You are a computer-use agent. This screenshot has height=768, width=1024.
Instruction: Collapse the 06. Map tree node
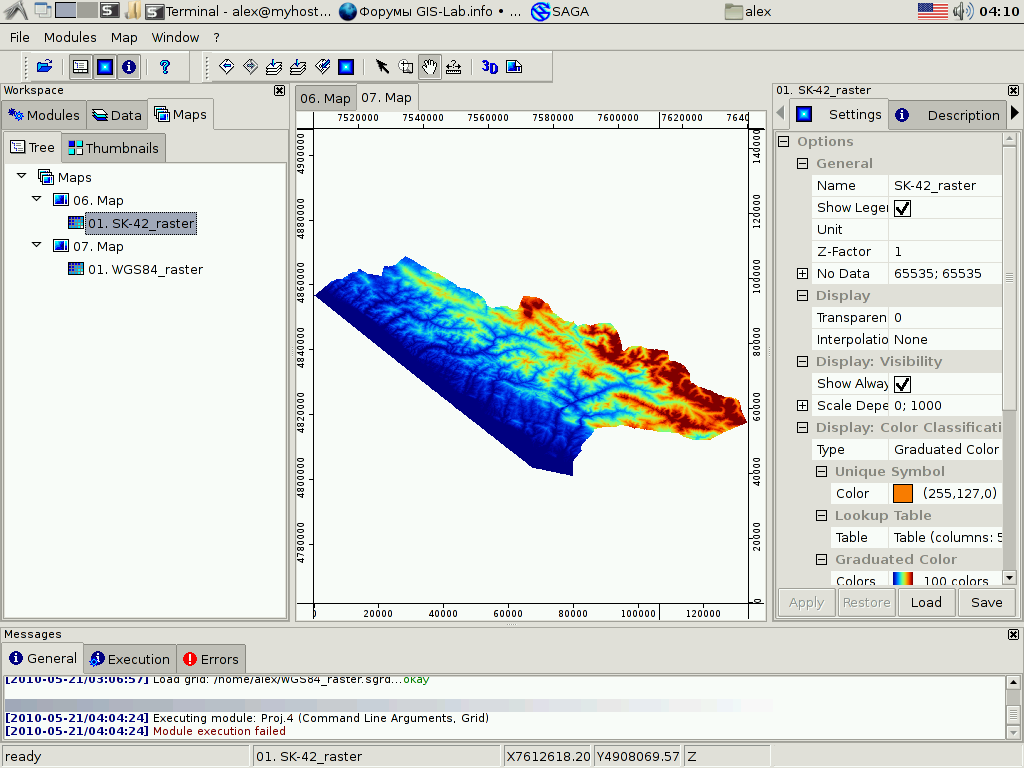click(x=37, y=200)
